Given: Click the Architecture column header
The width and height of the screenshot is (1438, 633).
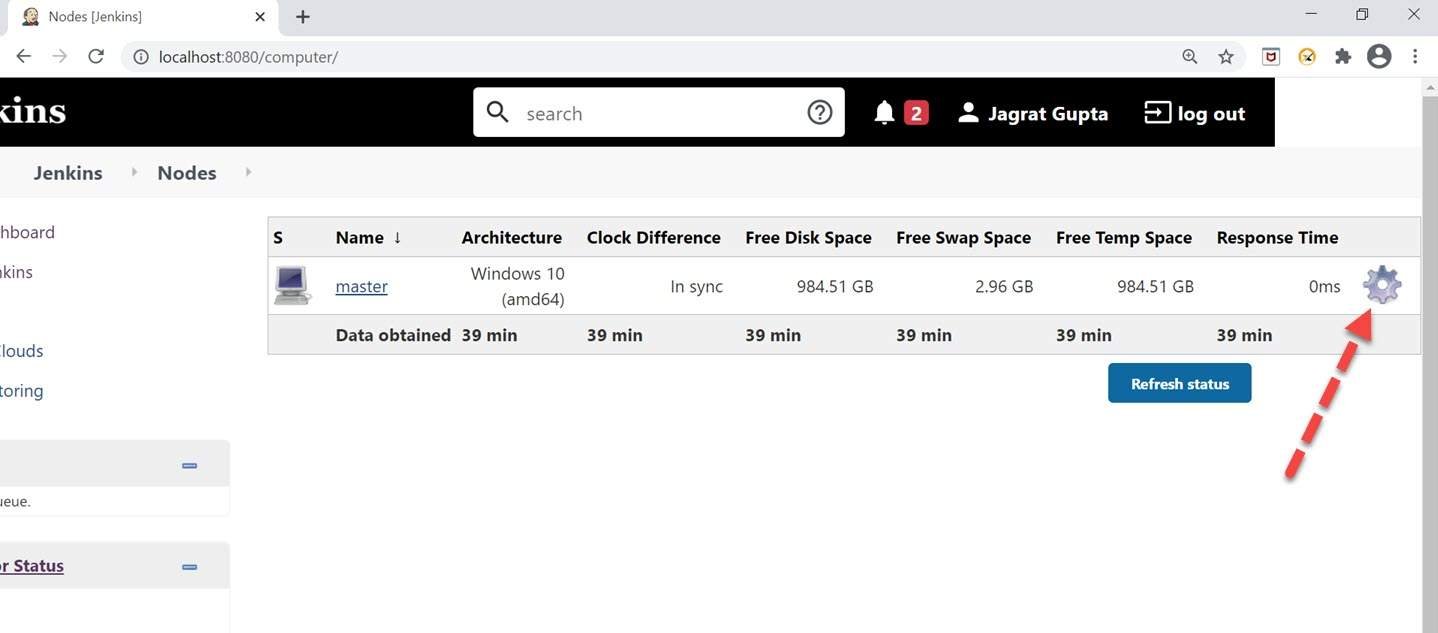Looking at the screenshot, I should click(x=511, y=238).
